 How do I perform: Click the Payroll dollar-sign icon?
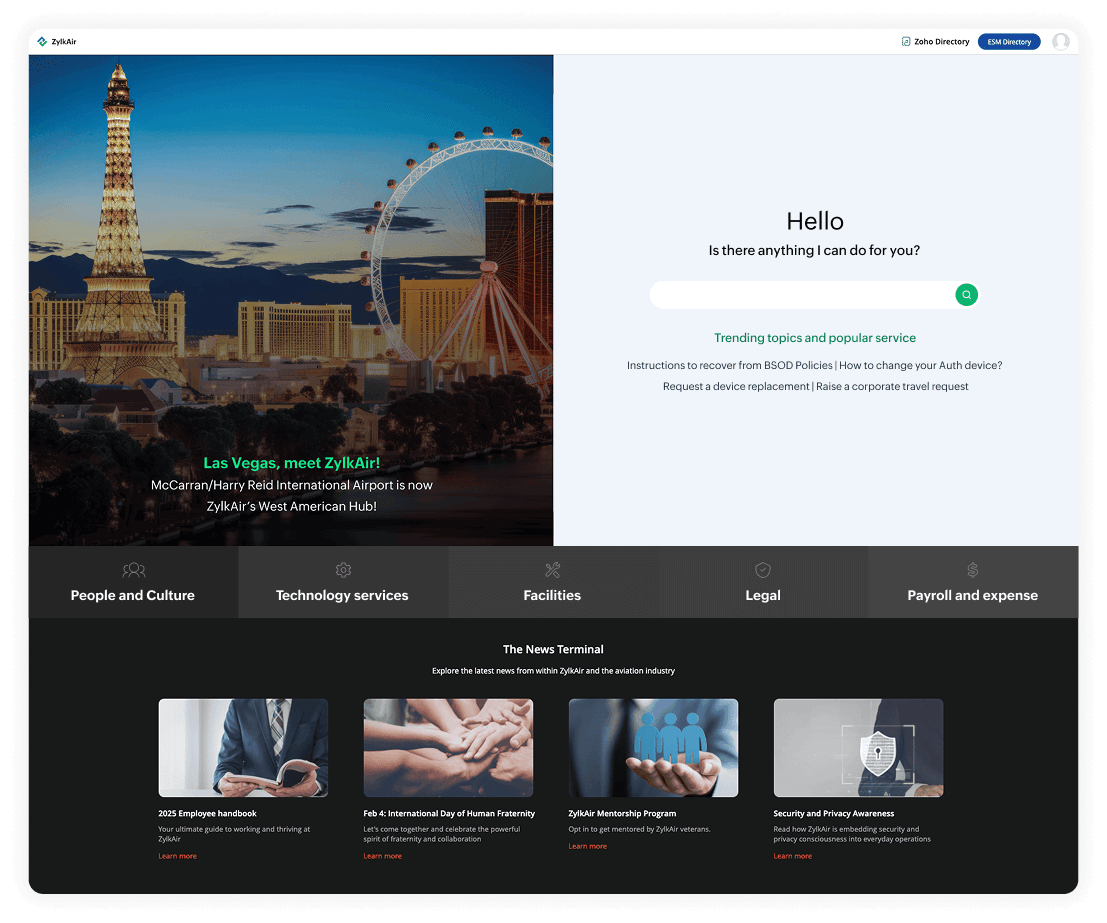(972, 569)
